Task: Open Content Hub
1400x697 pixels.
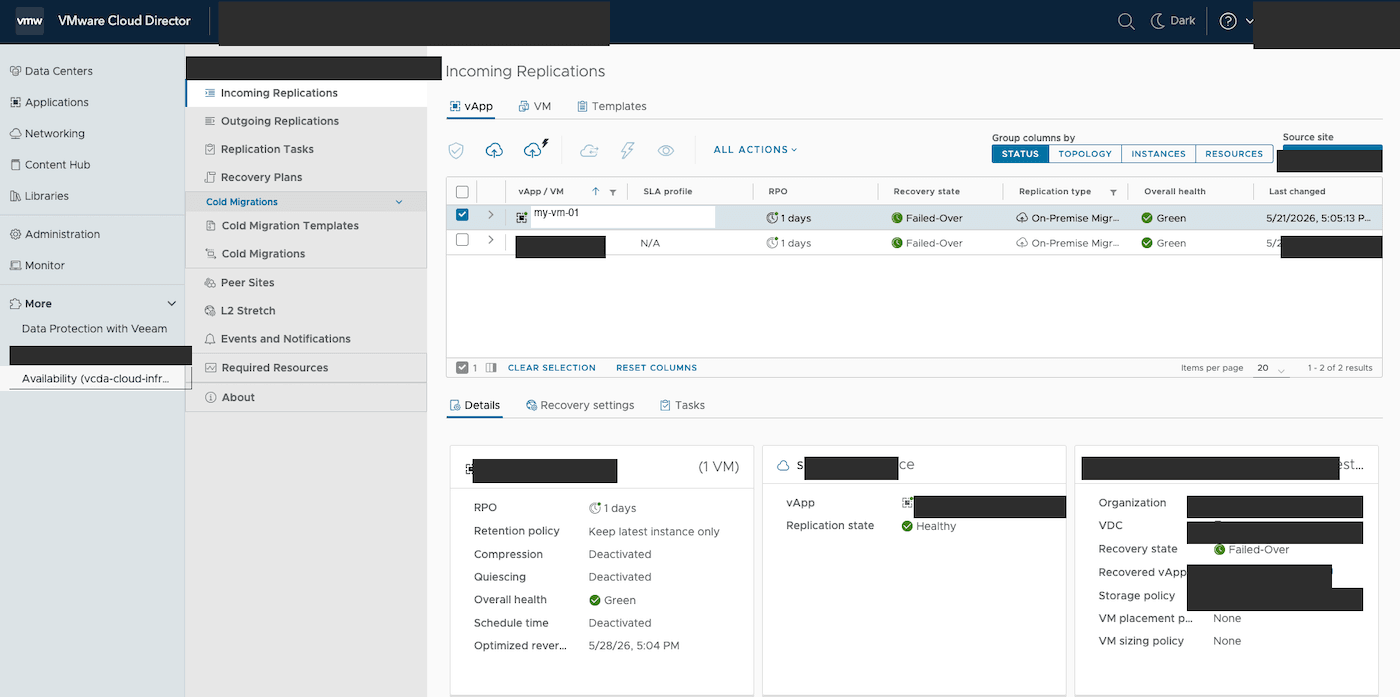Action: [50, 165]
